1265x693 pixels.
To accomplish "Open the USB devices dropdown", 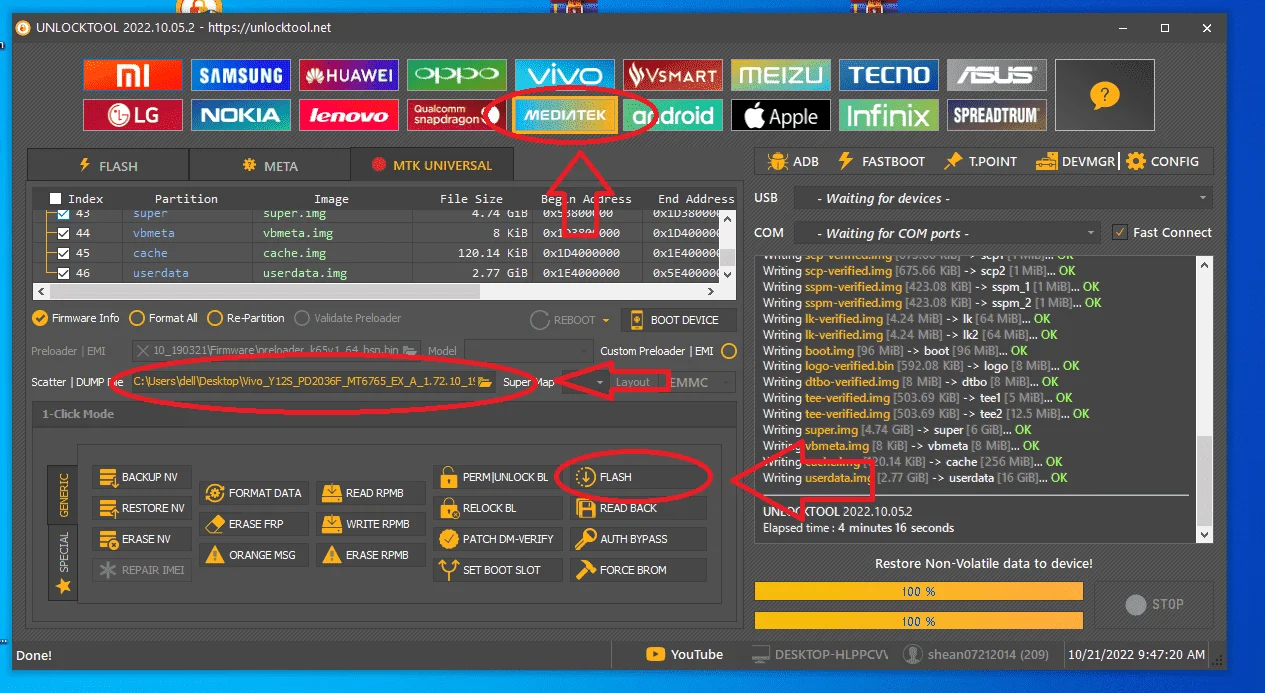I will pyautogui.click(x=1005, y=198).
